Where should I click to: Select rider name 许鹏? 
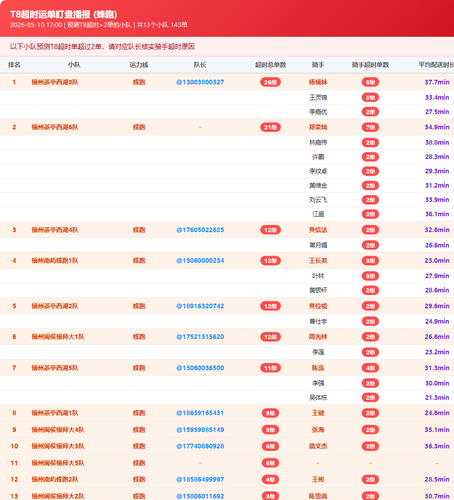pos(318,157)
